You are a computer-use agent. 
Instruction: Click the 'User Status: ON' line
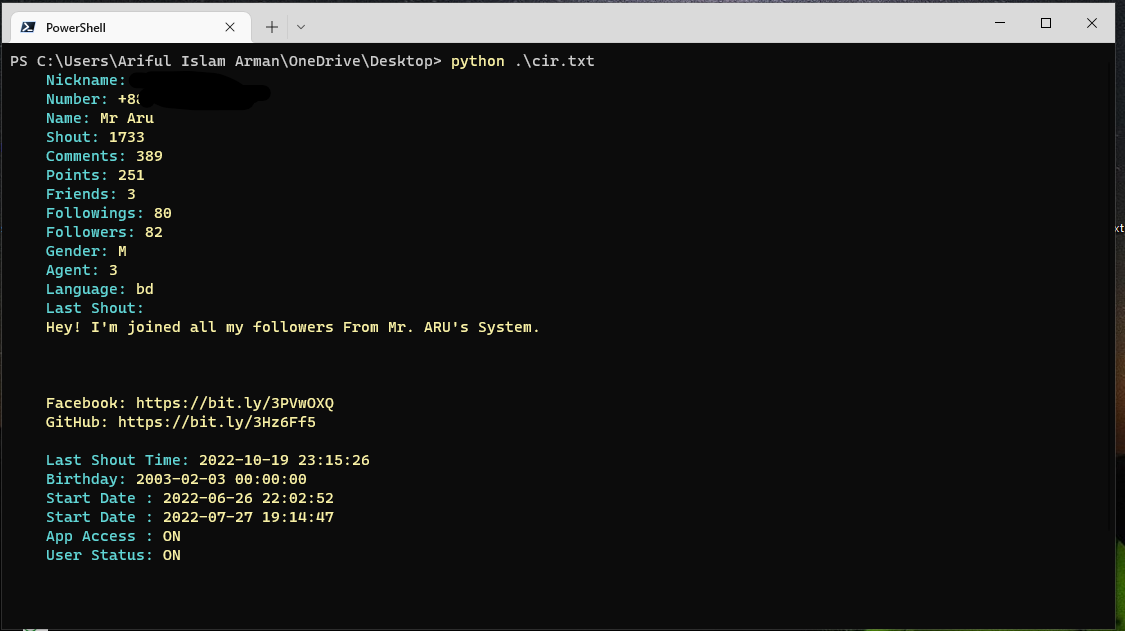[113, 556]
